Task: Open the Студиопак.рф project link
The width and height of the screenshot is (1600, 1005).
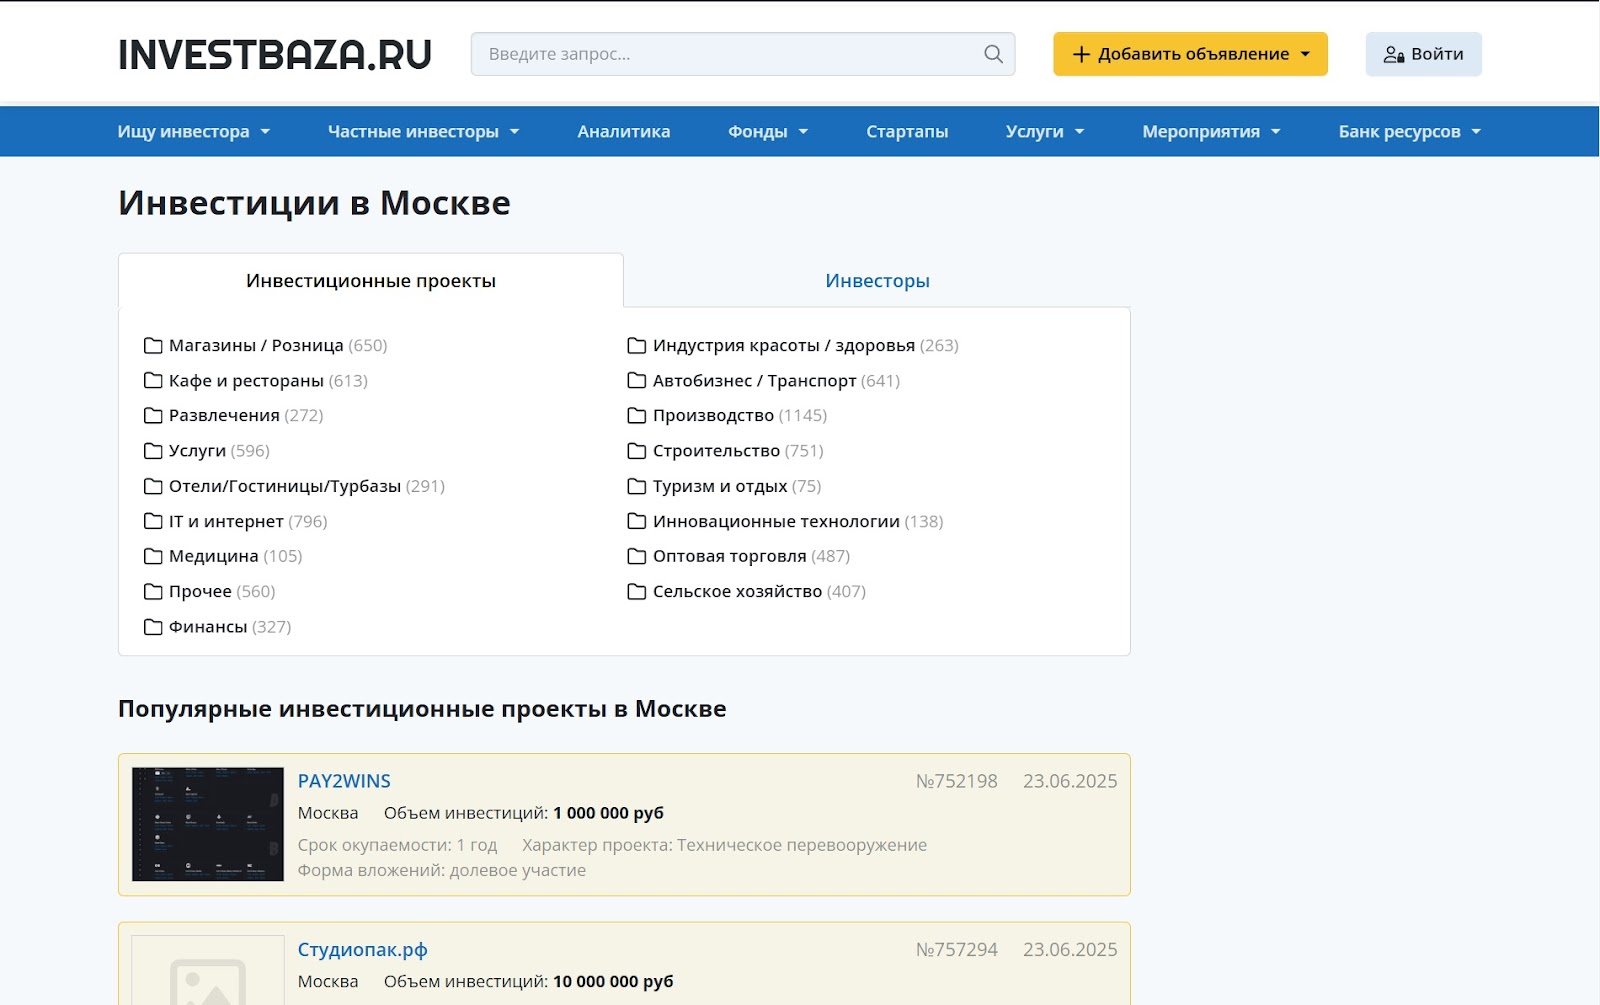Action: 362,950
